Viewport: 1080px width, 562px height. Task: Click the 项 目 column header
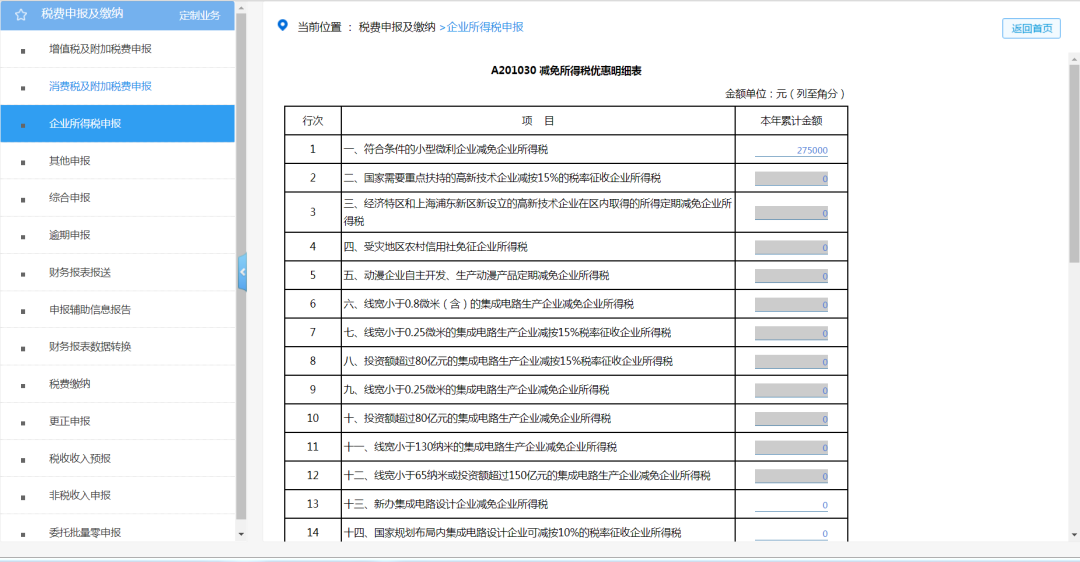tap(538, 121)
